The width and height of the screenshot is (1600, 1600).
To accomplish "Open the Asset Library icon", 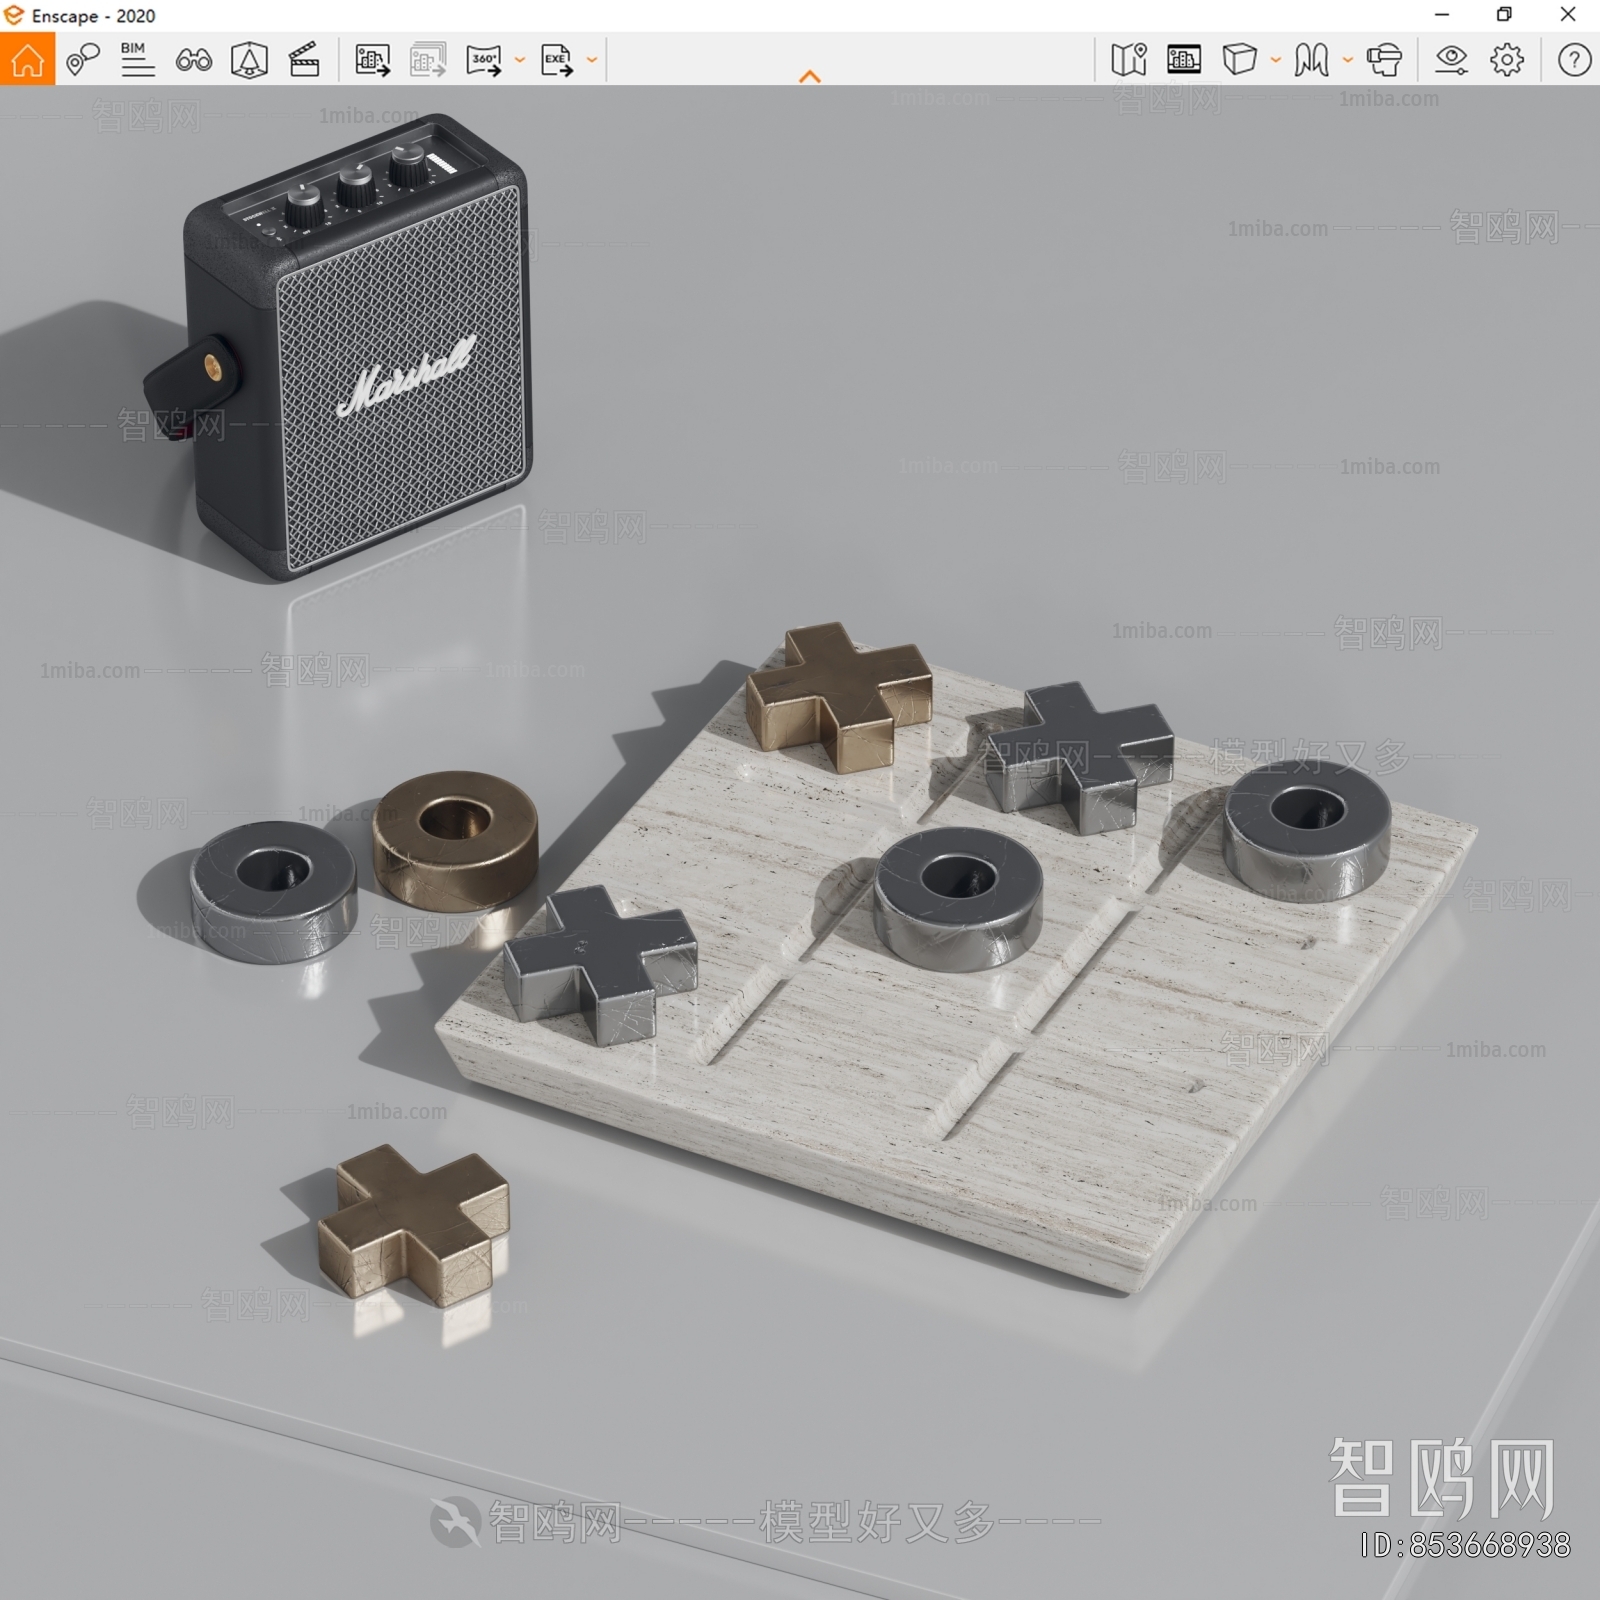I will [x=1184, y=60].
